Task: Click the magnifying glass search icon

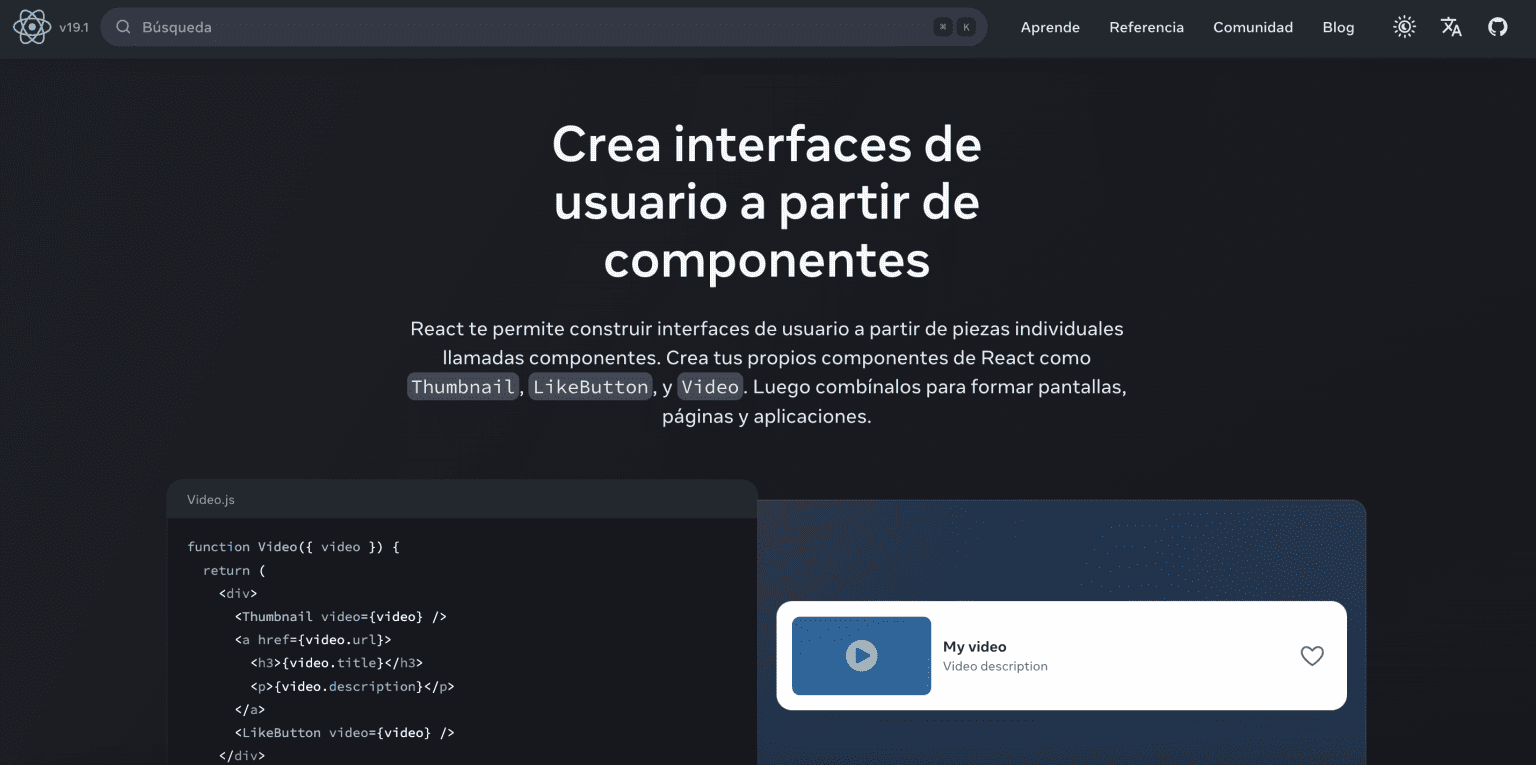Action: point(124,27)
